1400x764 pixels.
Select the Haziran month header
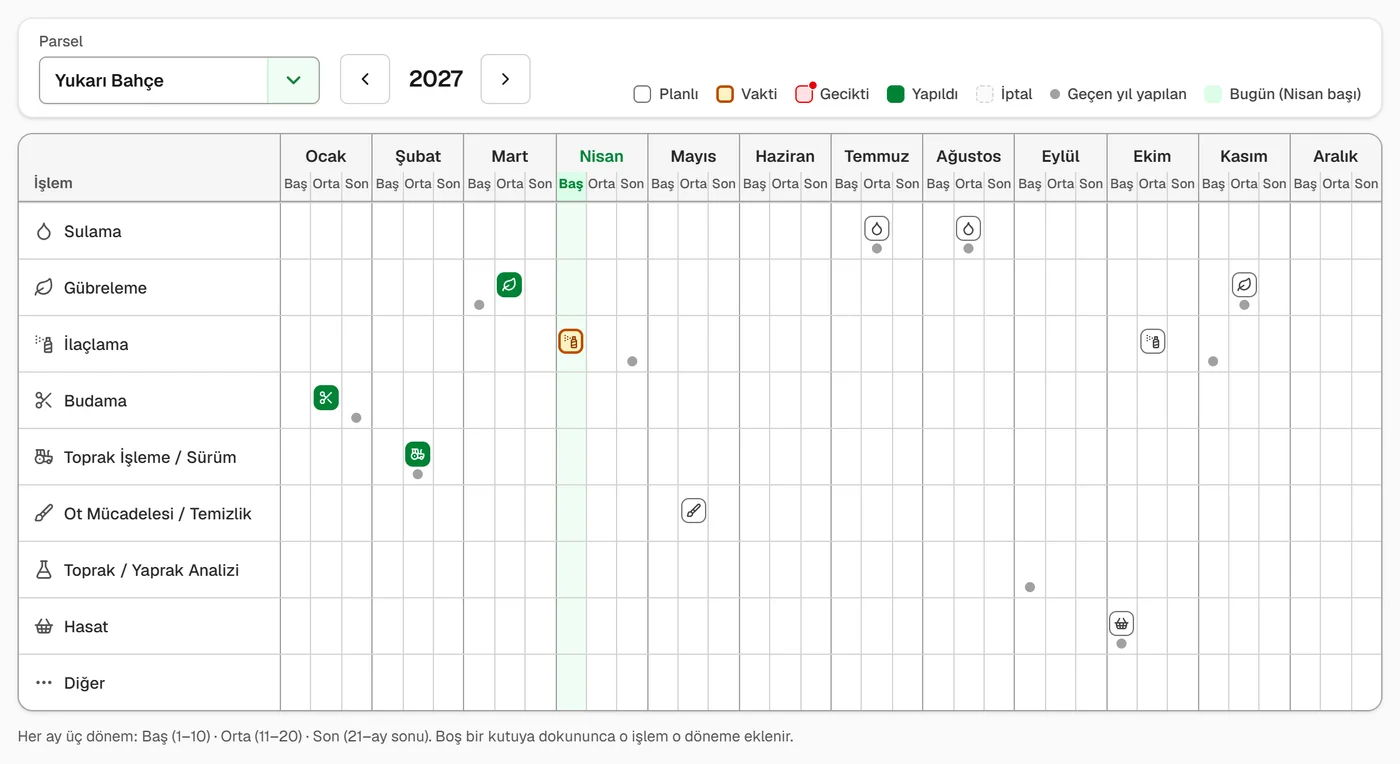click(x=785, y=156)
